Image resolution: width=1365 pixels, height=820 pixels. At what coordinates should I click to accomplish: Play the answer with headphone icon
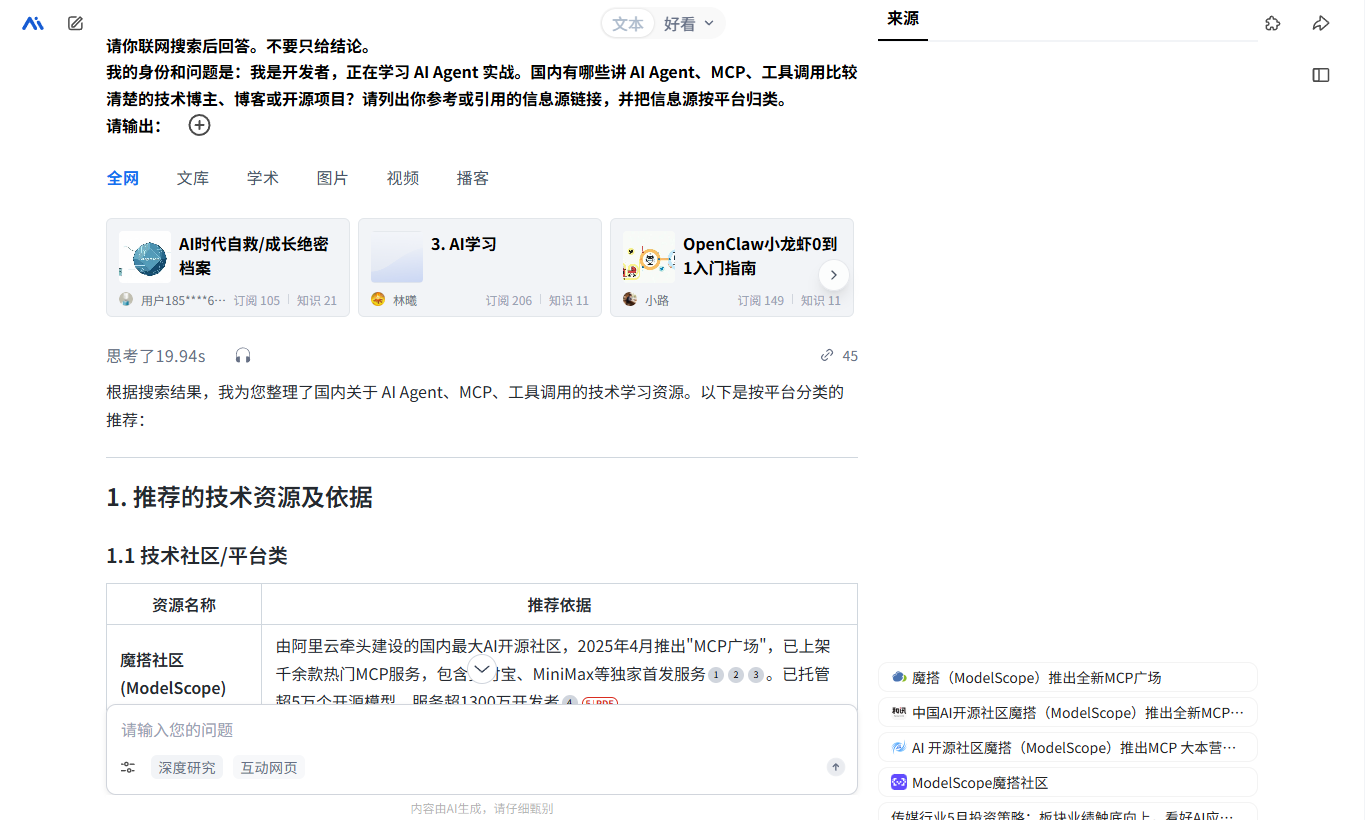pos(243,356)
